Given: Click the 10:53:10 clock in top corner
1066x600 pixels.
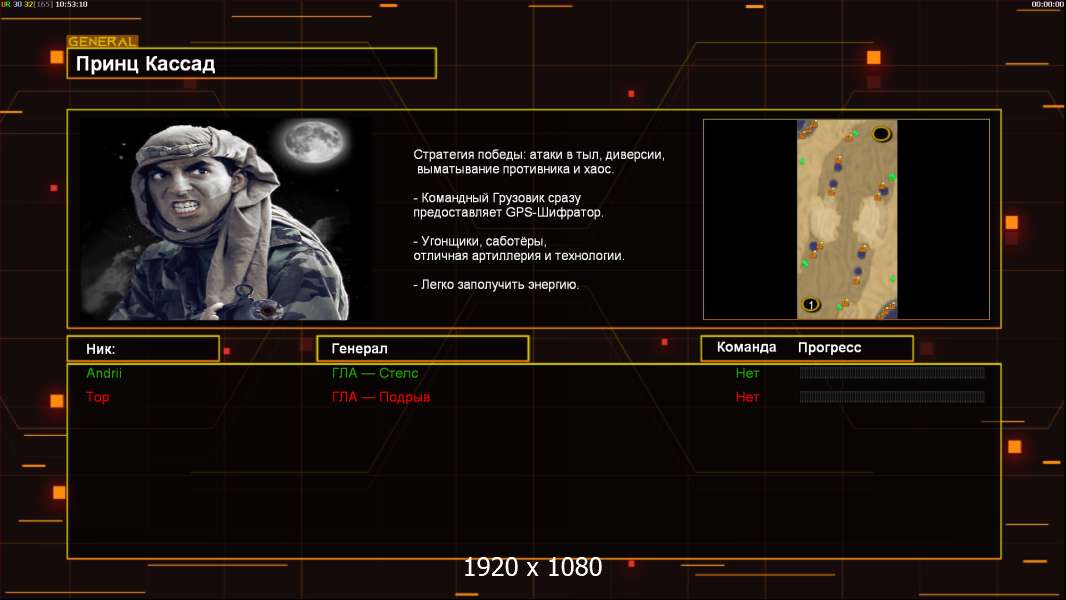Looking at the screenshot, I should click(71, 4).
